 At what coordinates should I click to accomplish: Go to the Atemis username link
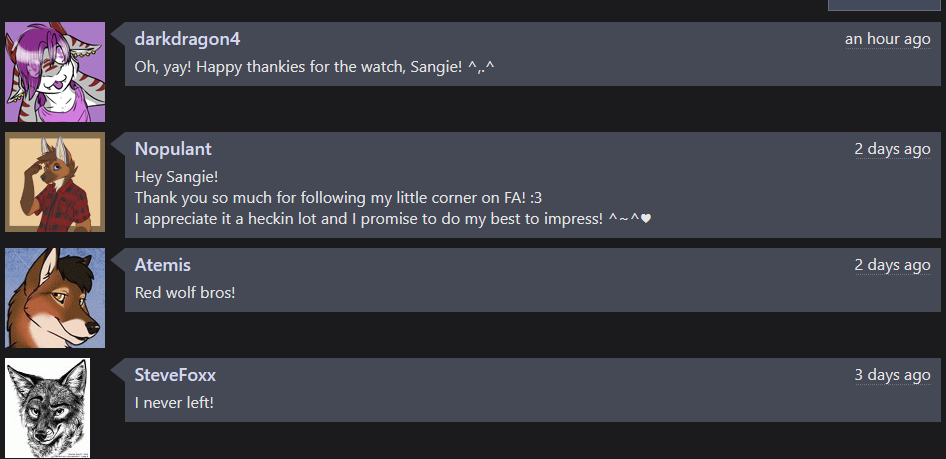coord(163,265)
